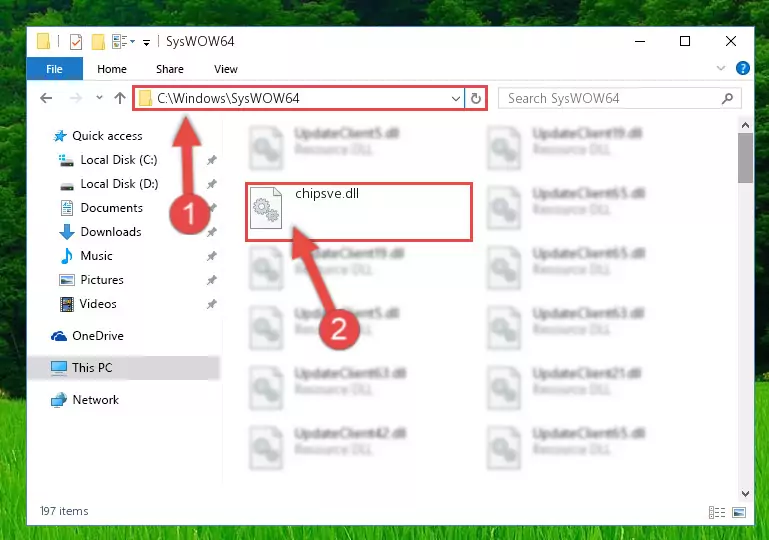Go up one folder level
Screen dimensions: 769x540
click(120, 98)
